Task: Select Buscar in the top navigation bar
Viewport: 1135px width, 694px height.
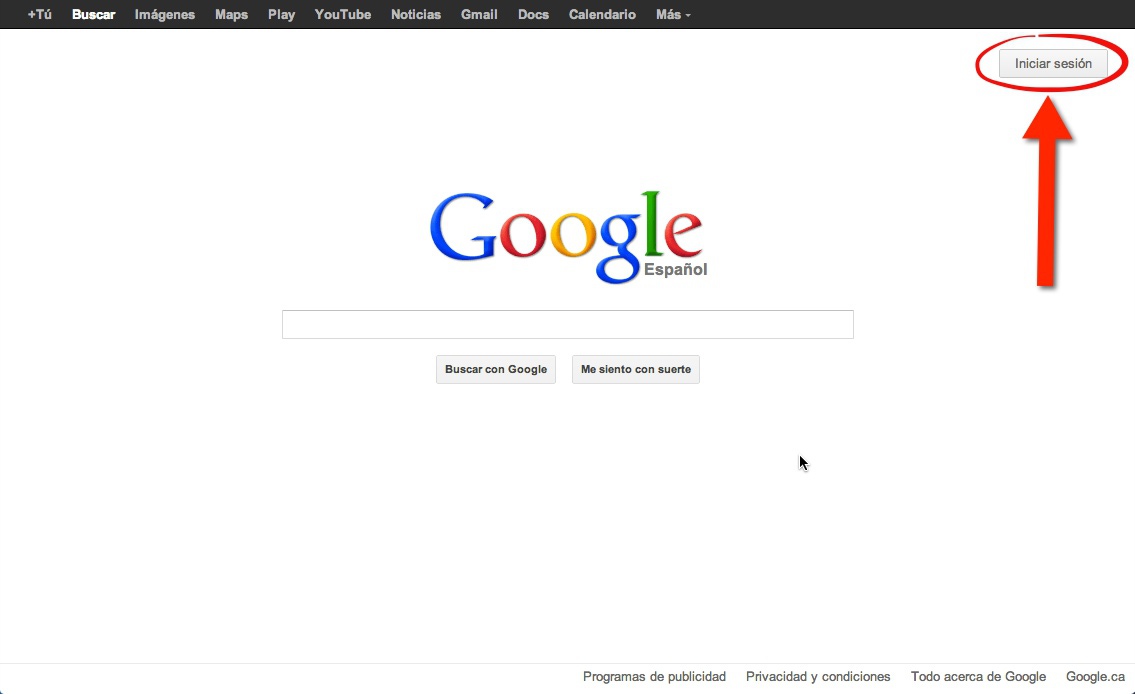Action: coord(93,15)
